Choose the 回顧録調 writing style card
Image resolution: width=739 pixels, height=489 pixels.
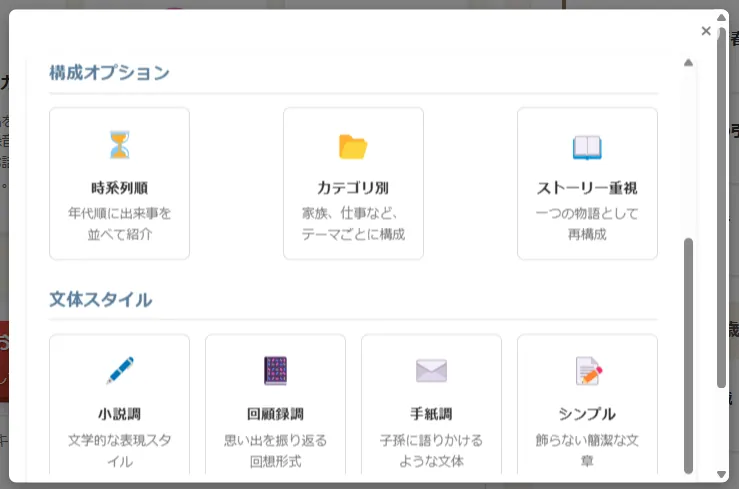click(x=275, y=405)
